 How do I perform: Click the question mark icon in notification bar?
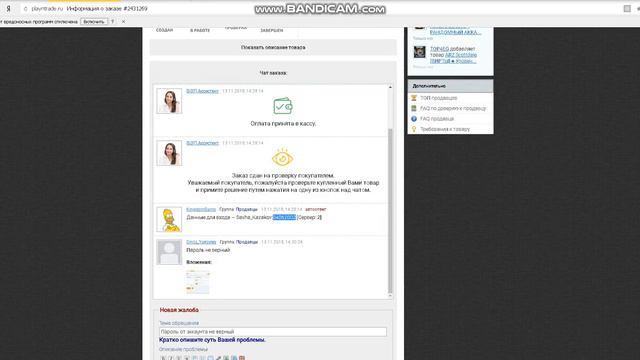113,22
